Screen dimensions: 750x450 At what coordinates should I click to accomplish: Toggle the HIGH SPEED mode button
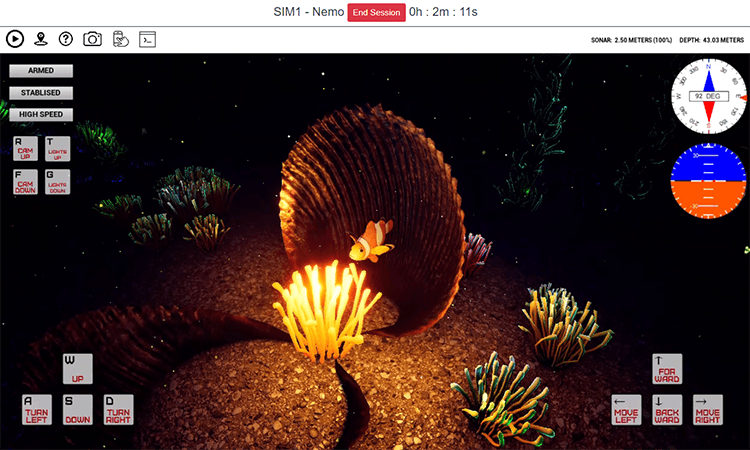tap(41, 114)
